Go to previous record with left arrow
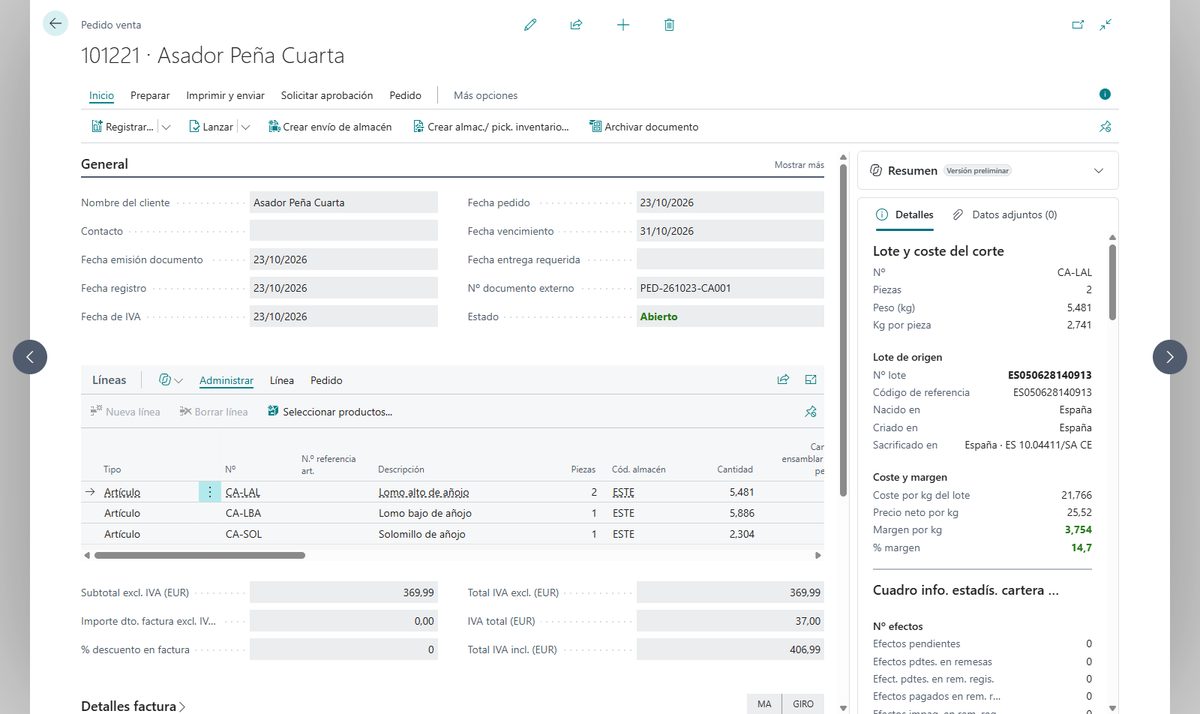The image size is (1200, 714). click(30, 357)
